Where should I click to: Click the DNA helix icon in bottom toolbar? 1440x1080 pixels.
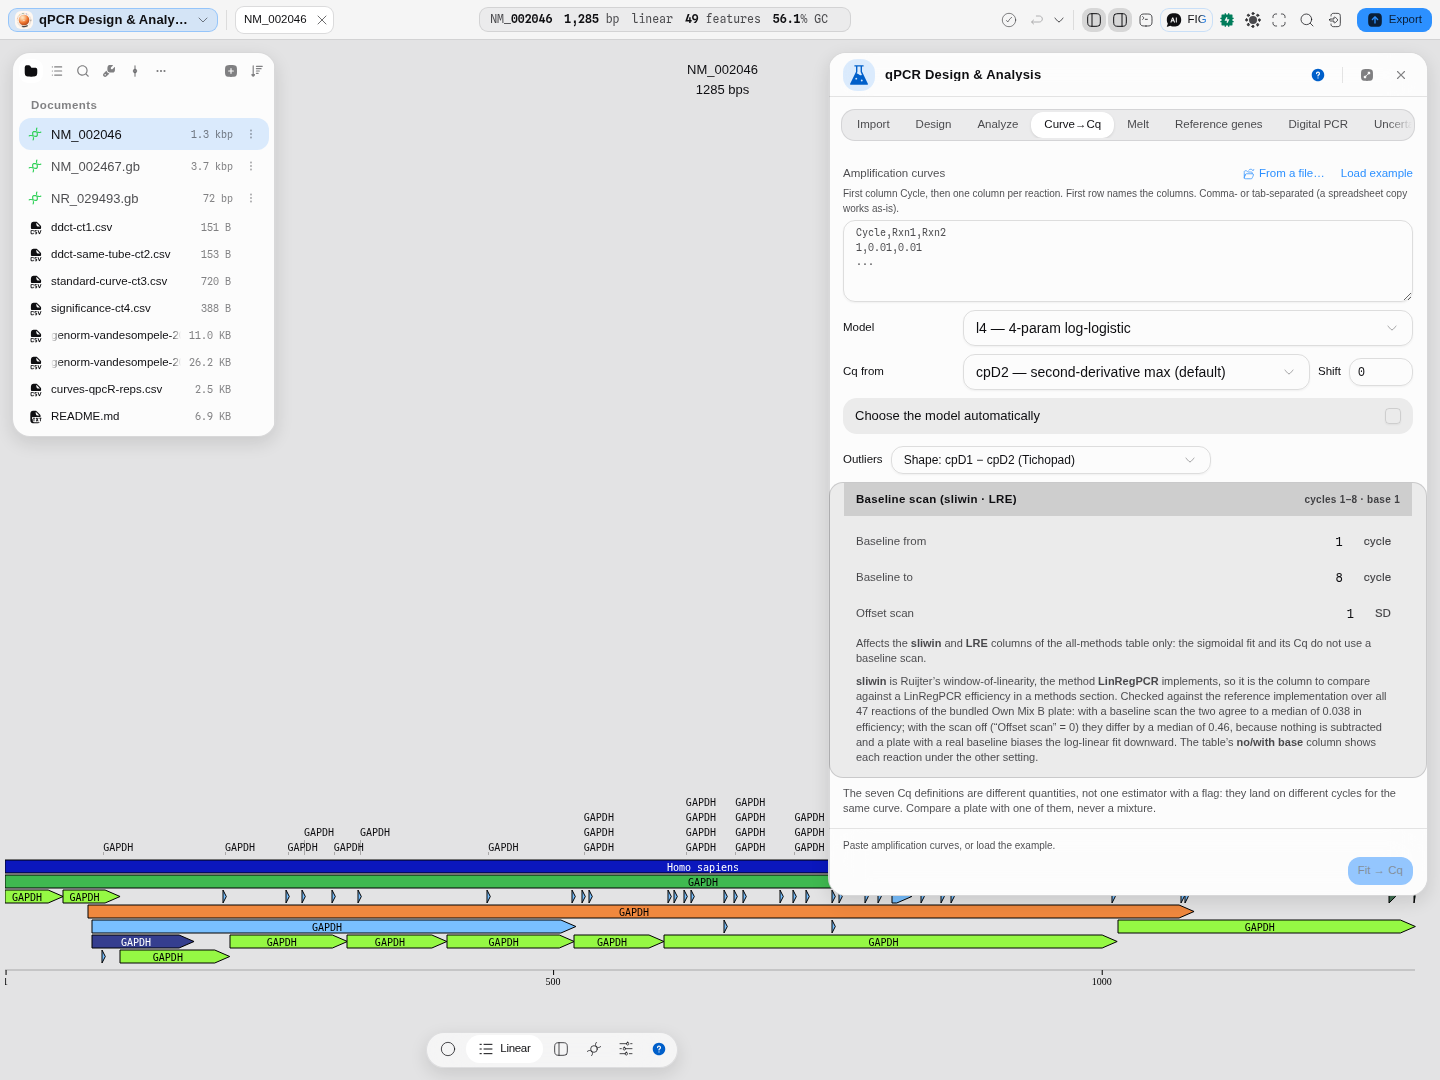point(594,1049)
